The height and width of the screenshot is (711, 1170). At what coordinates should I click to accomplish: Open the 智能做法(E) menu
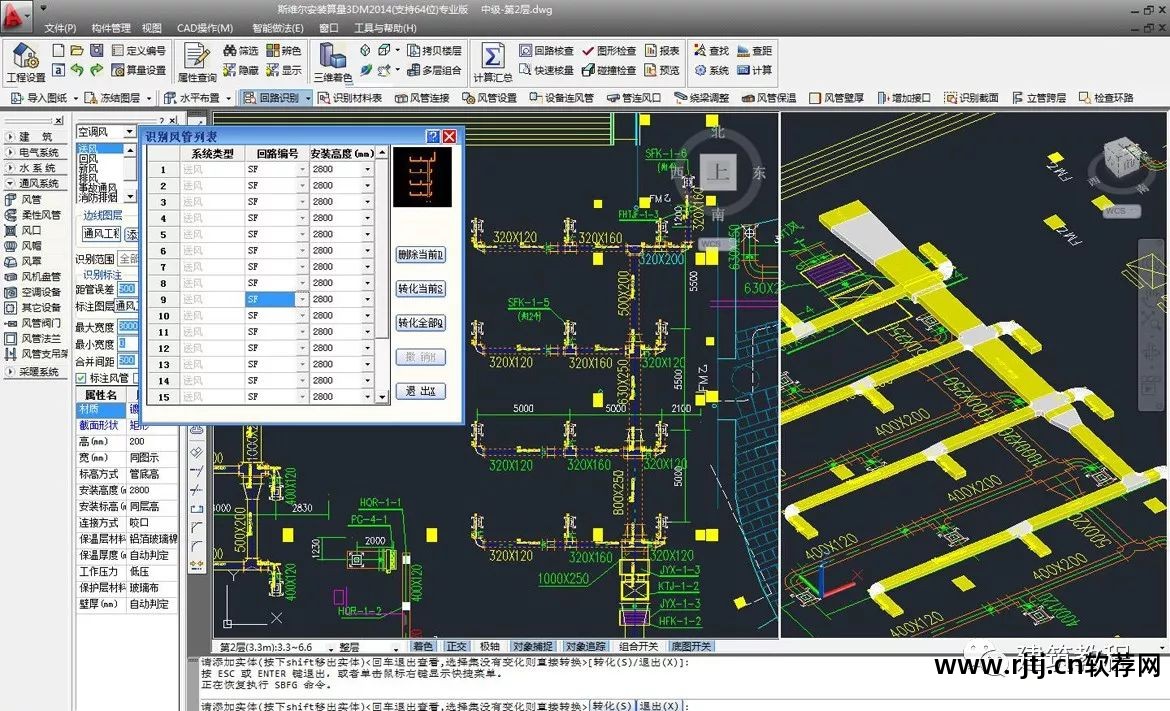click(279, 28)
